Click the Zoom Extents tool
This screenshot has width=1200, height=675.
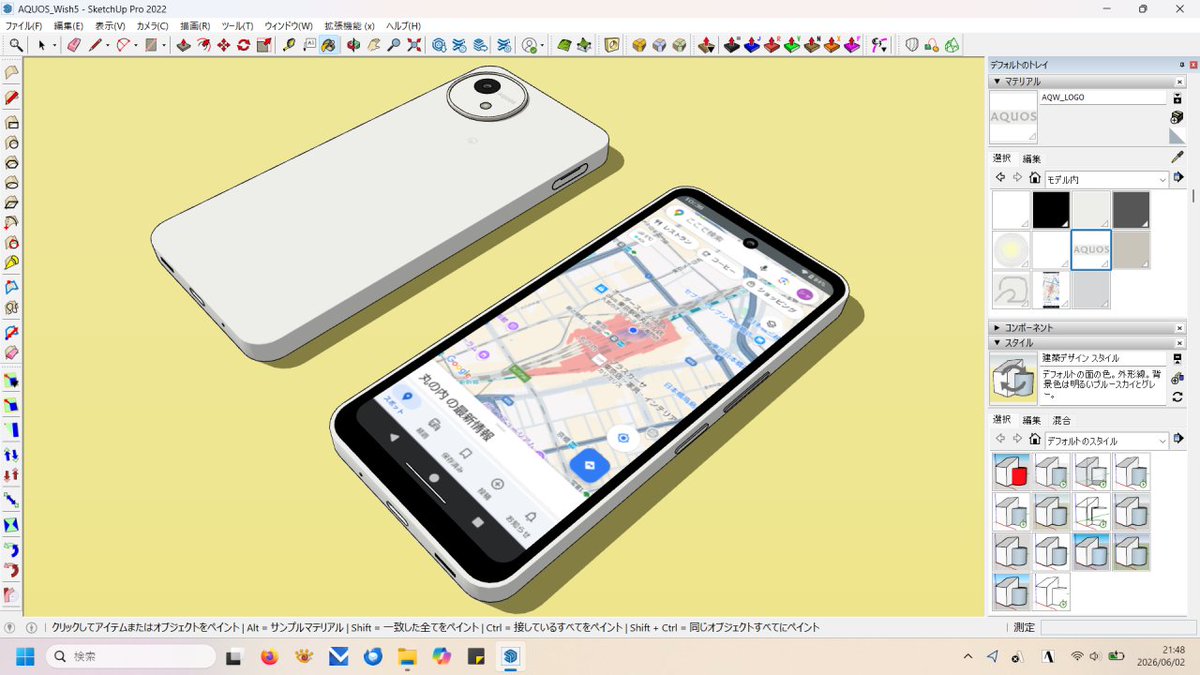point(413,45)
